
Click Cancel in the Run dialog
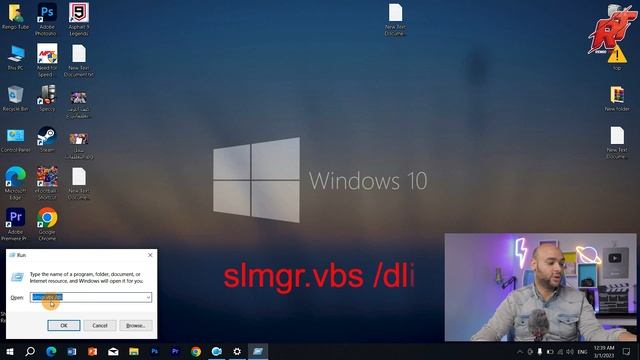(x=100, y=325)
